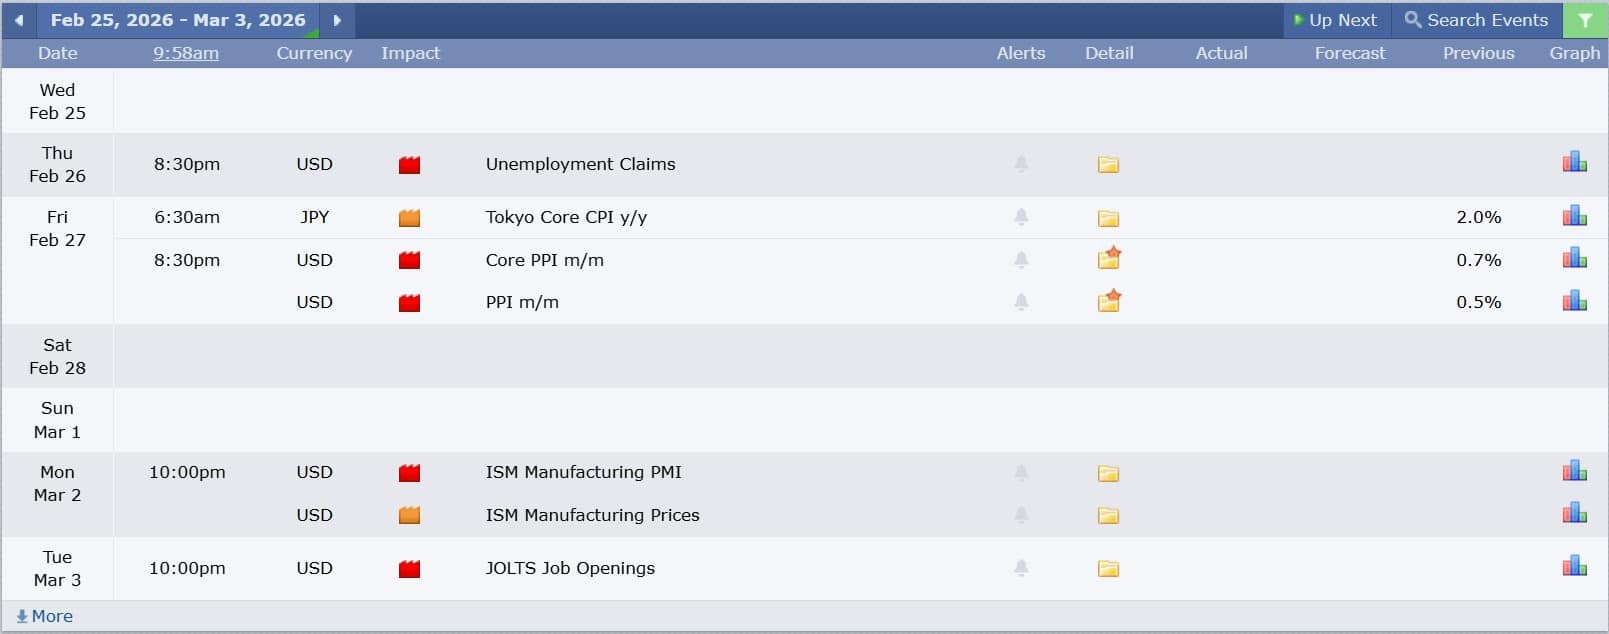The width and height of the screenshot is (1609, 634).
Task: View graph for JOLTS Job Openings
Action: 1574,567
